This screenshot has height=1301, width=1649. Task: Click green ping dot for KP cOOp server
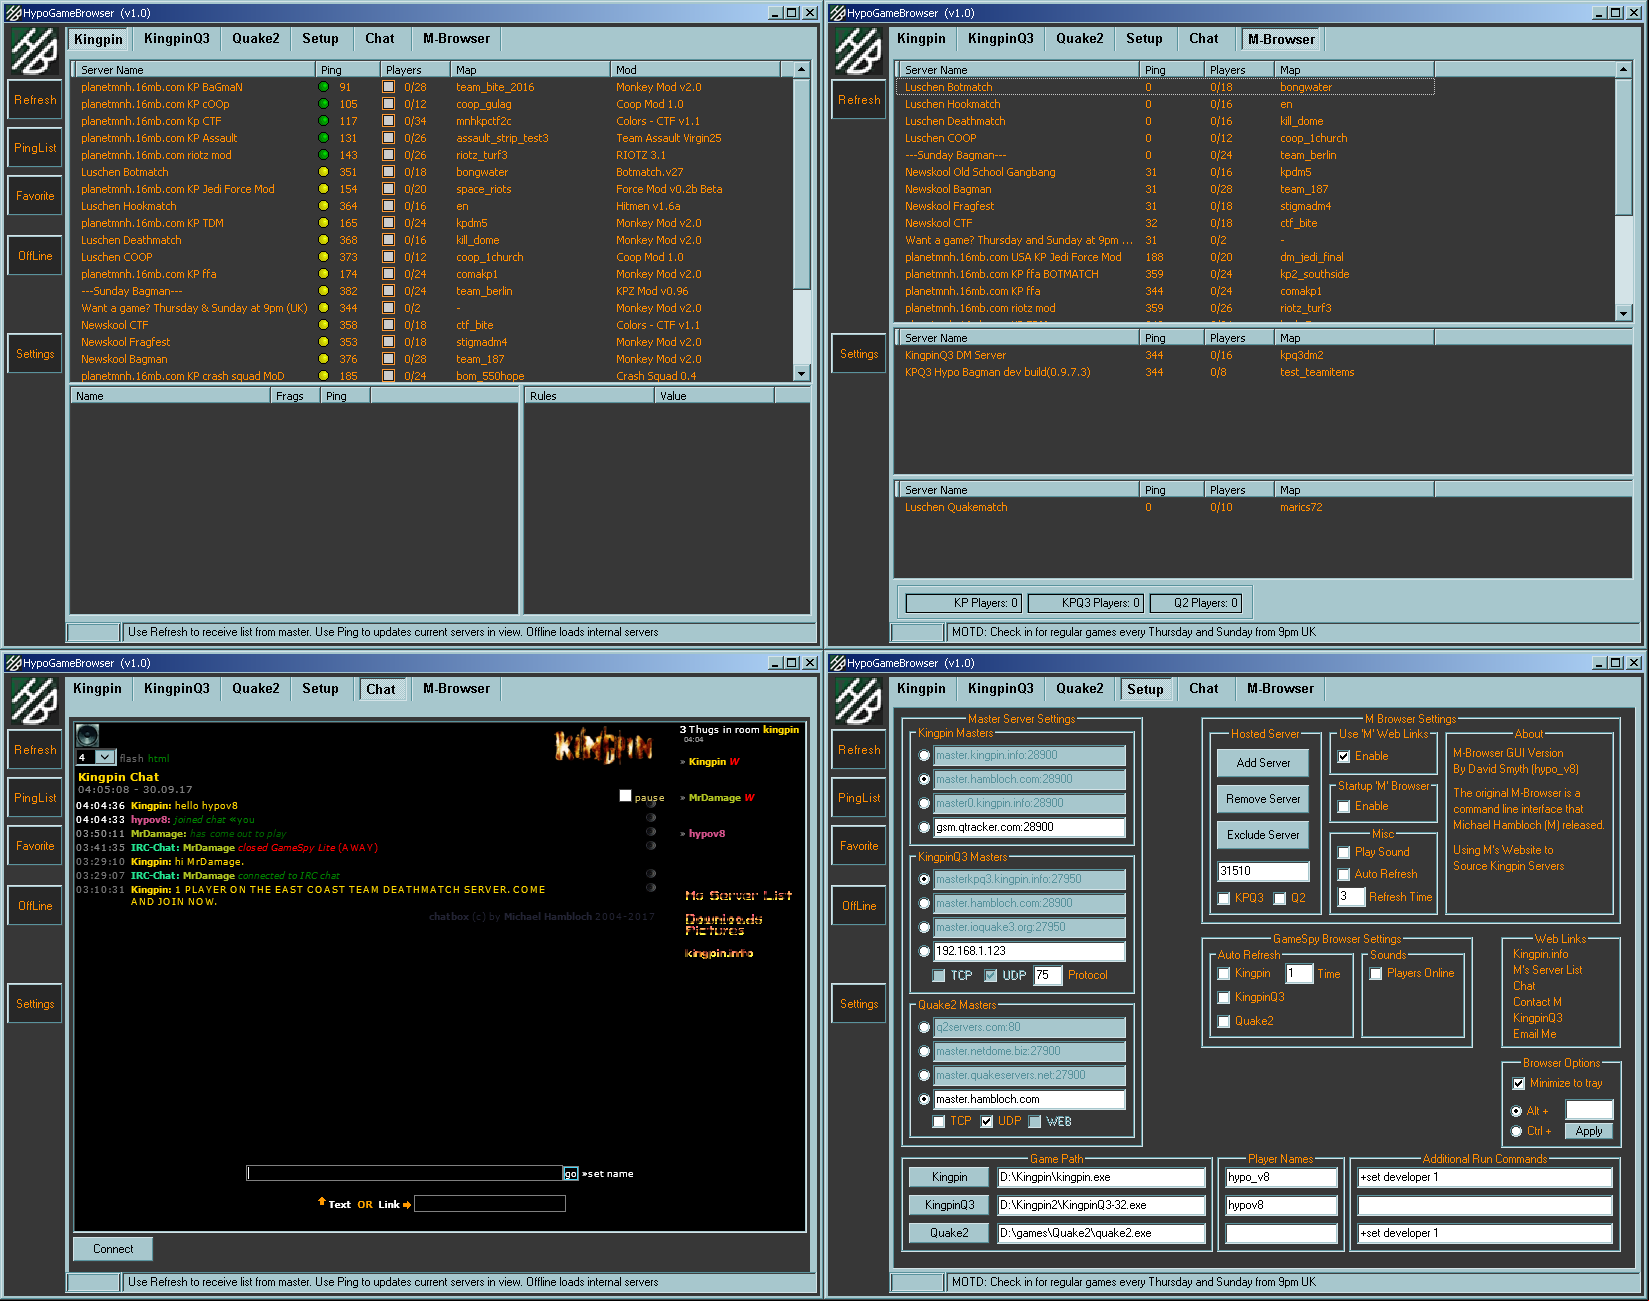323,104
